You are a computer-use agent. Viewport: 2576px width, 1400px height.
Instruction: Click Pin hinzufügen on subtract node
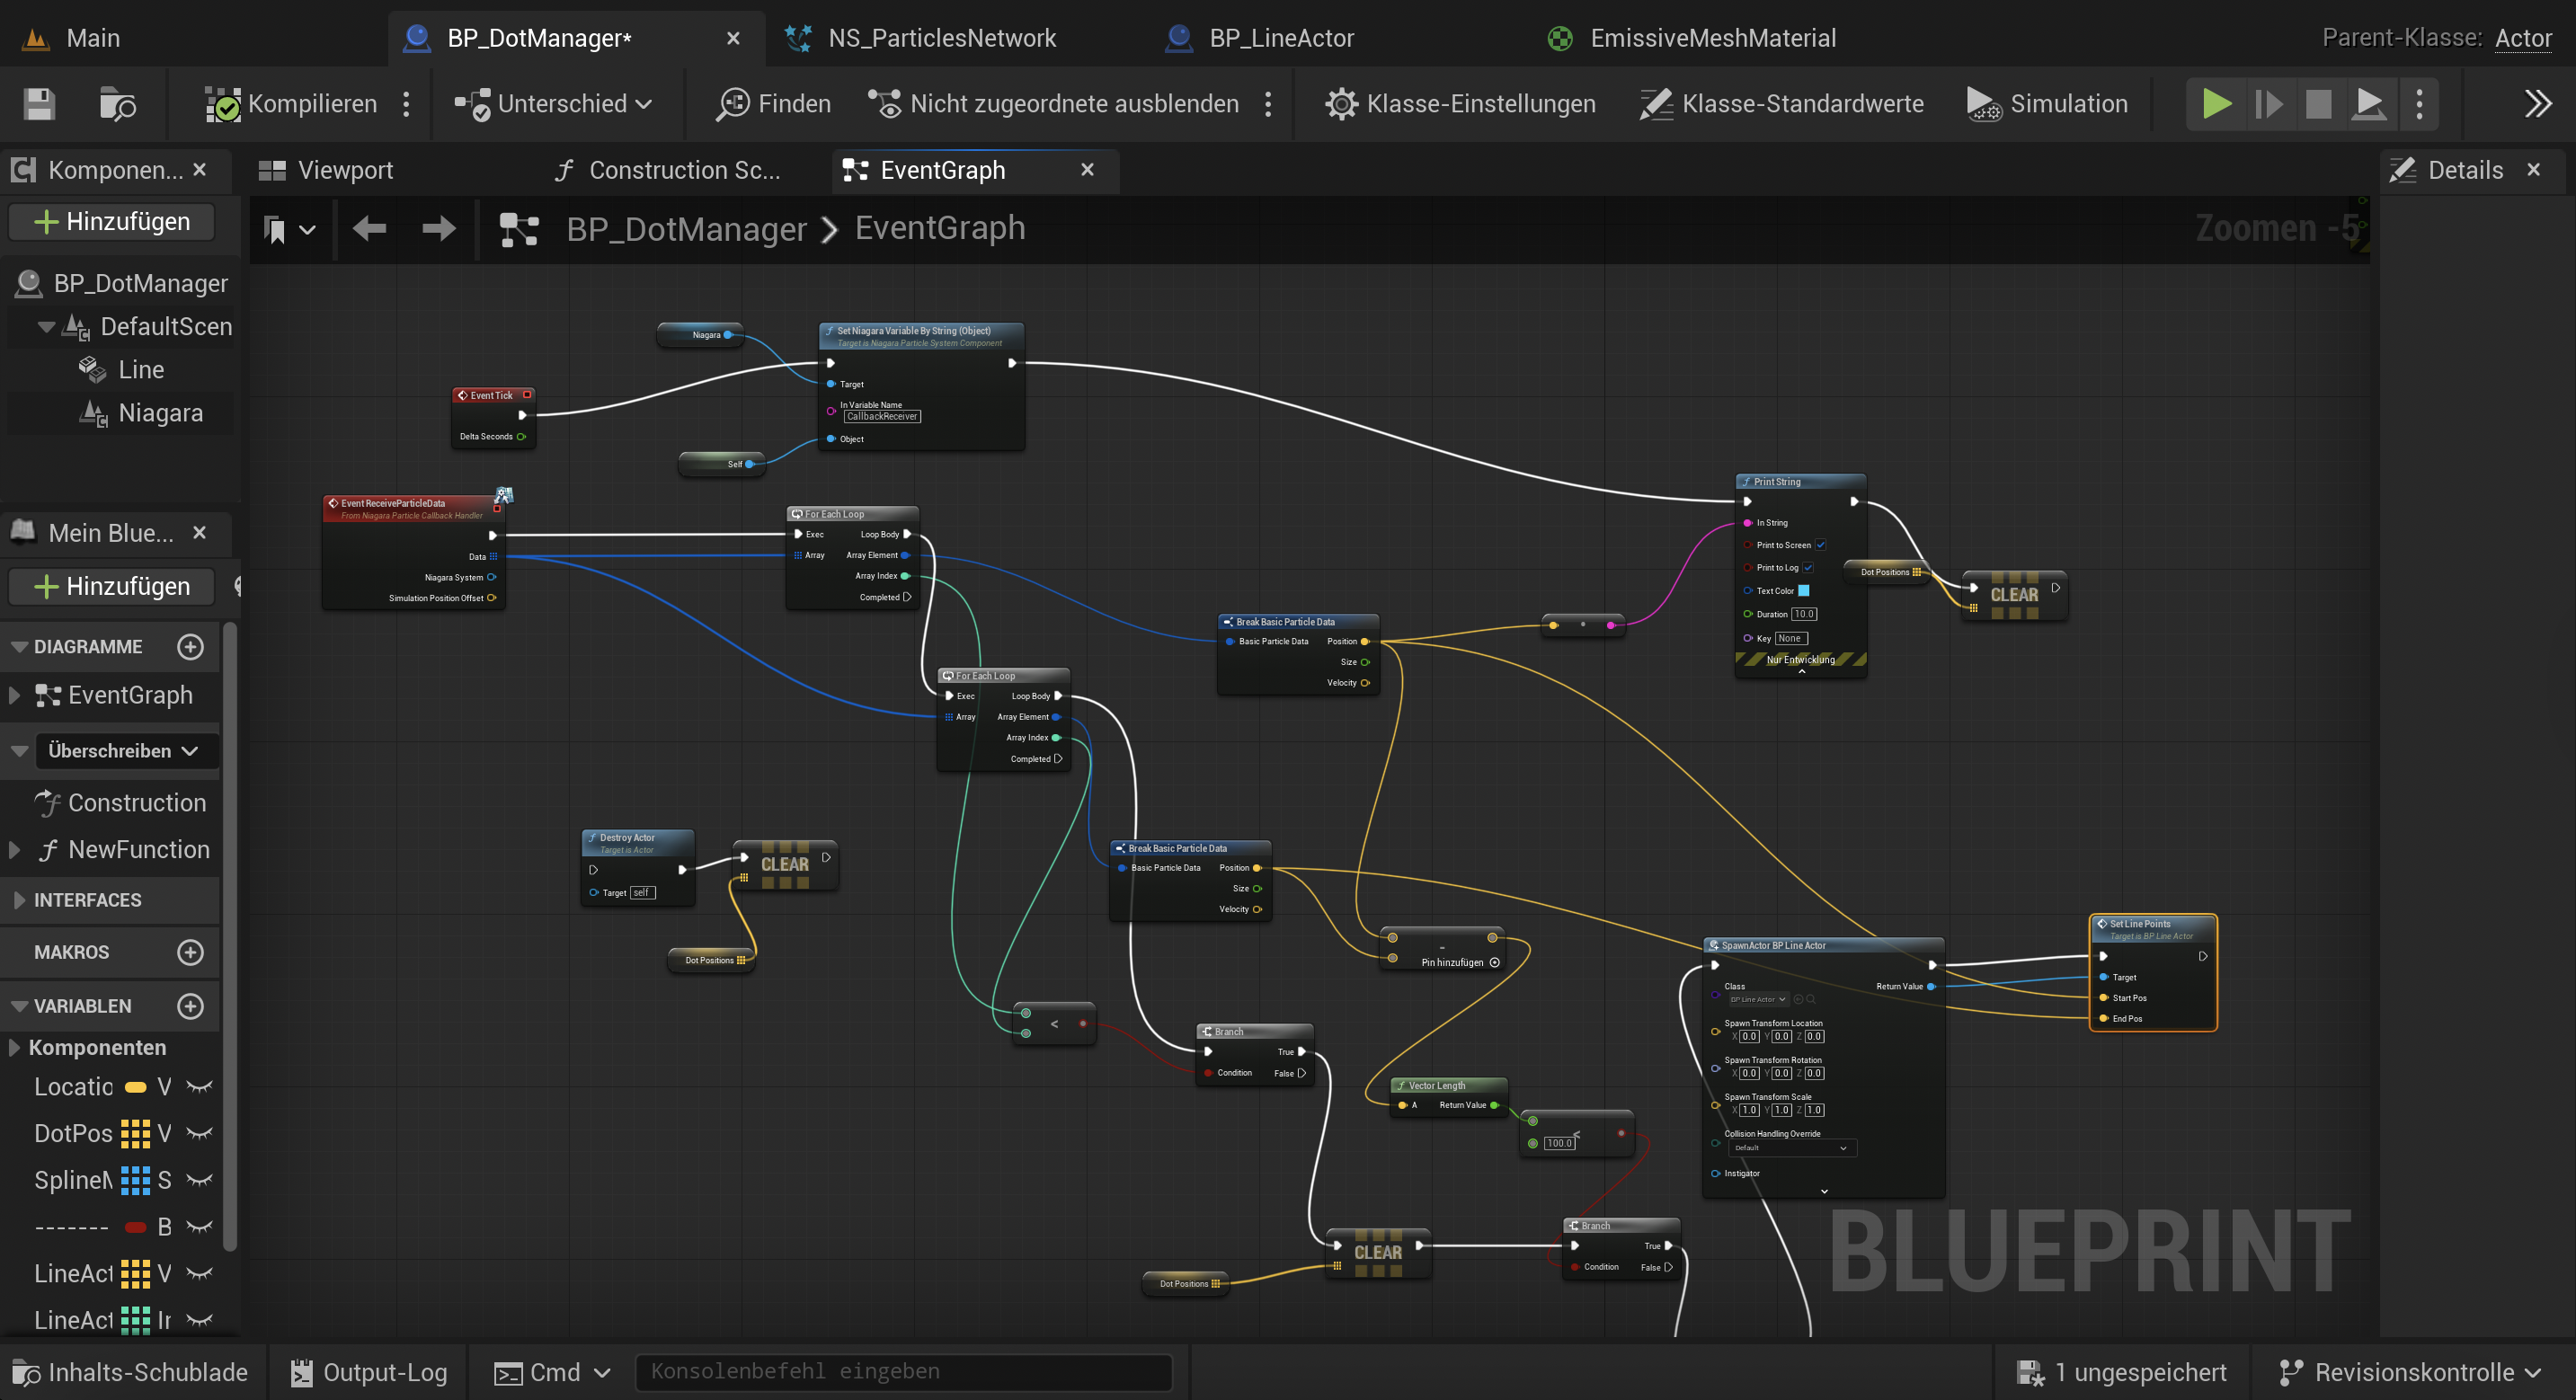(x=1460, y=963)
